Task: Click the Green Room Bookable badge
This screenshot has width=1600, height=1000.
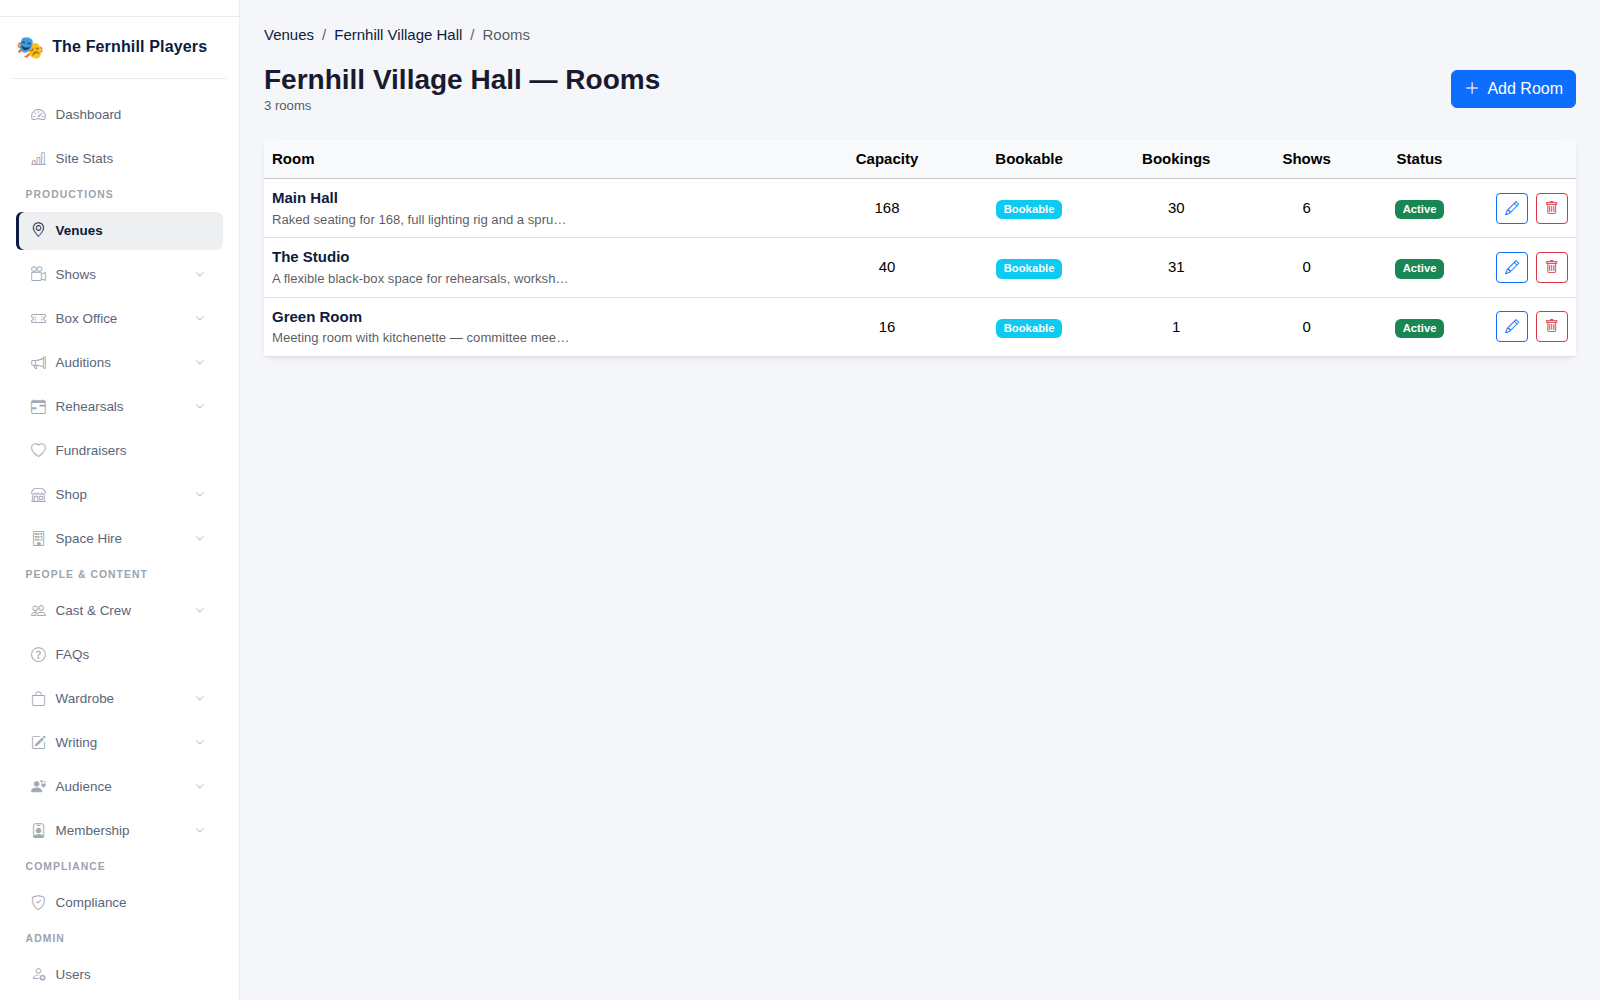Action: pos(1029,328)
